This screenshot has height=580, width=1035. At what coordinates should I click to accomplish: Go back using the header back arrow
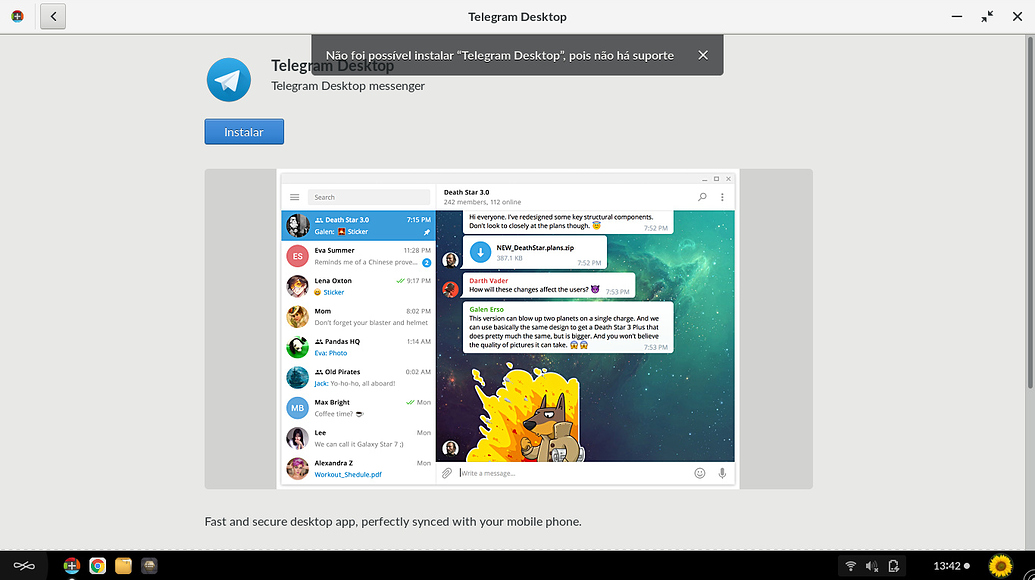tap(53, 17)
